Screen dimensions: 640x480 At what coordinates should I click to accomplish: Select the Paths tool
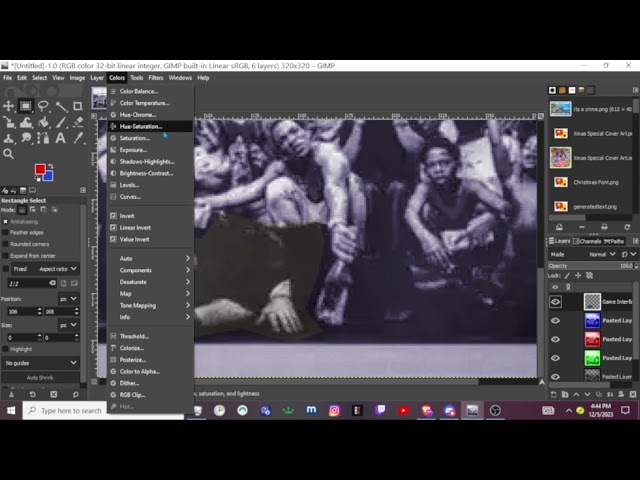coord(43,138)
